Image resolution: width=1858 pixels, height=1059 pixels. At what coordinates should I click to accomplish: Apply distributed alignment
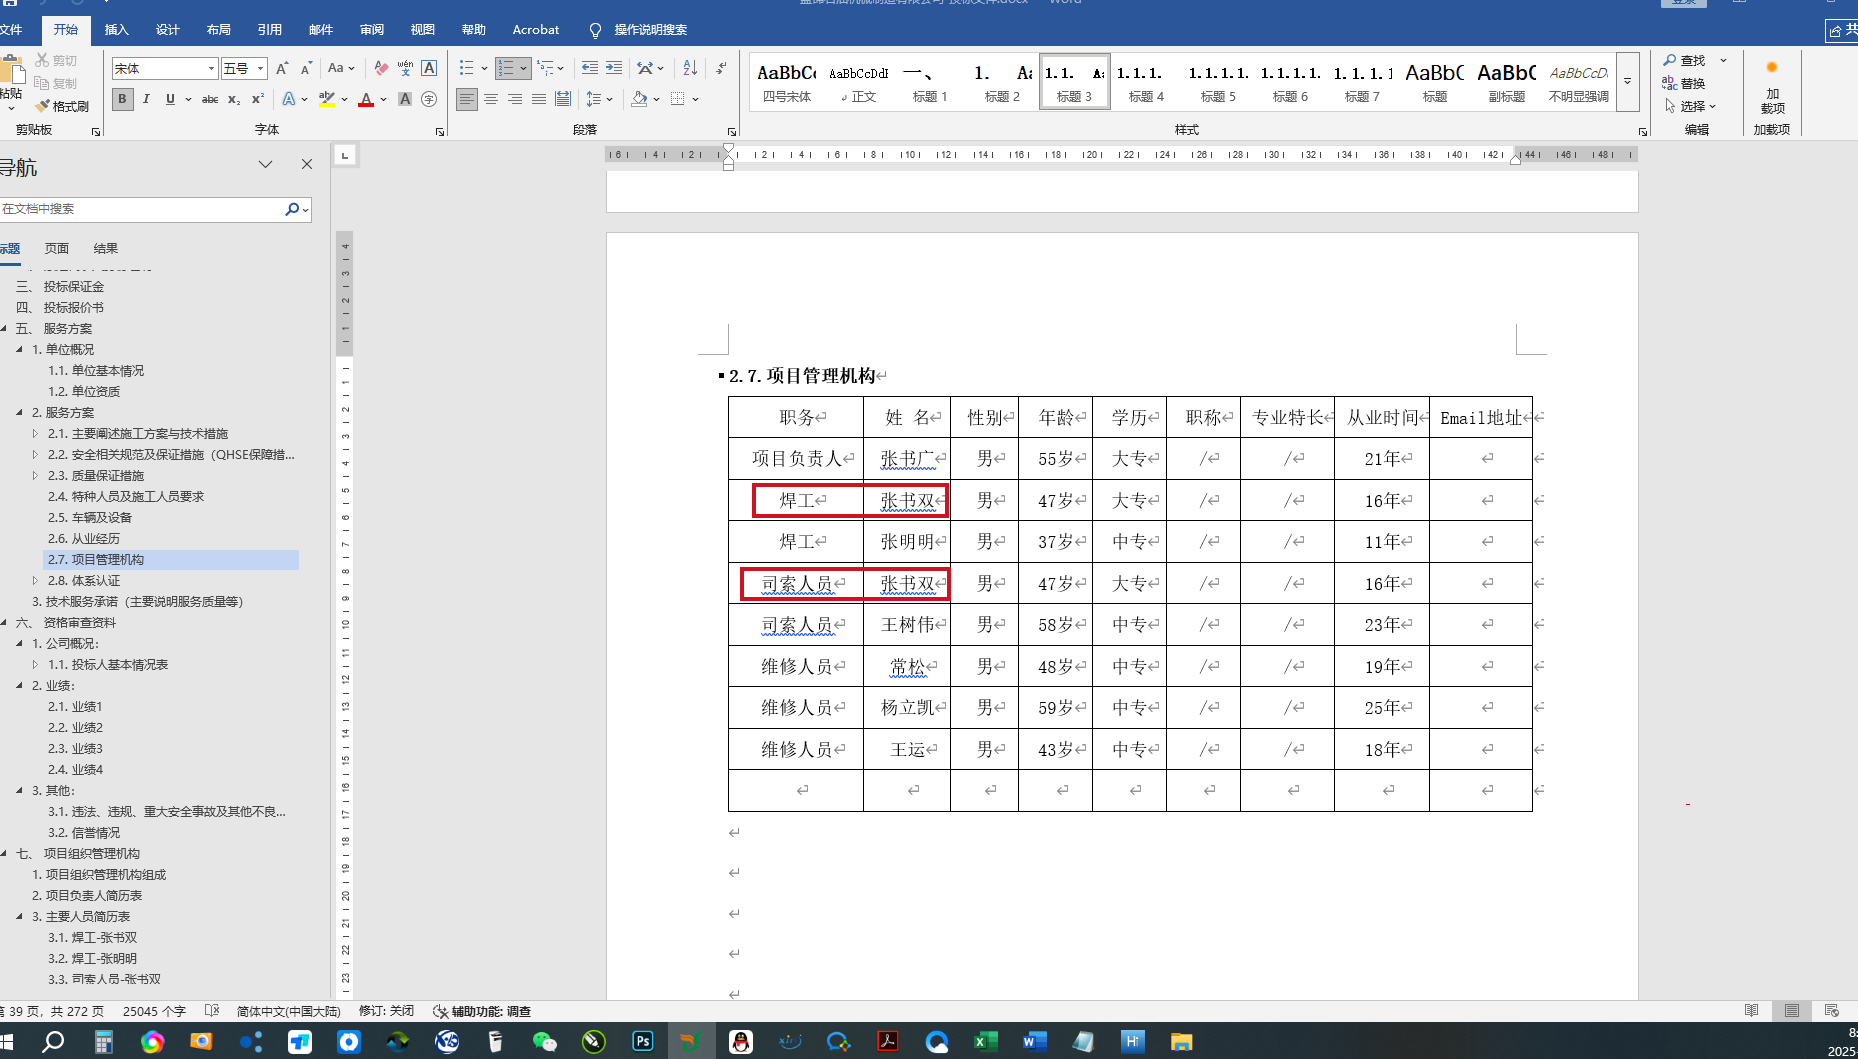(x=563, y=99)
